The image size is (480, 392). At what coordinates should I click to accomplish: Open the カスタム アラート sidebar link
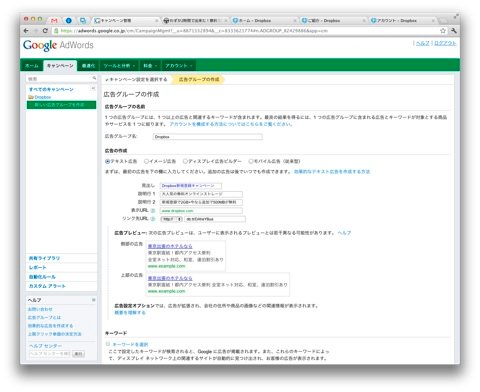(47, 286)
